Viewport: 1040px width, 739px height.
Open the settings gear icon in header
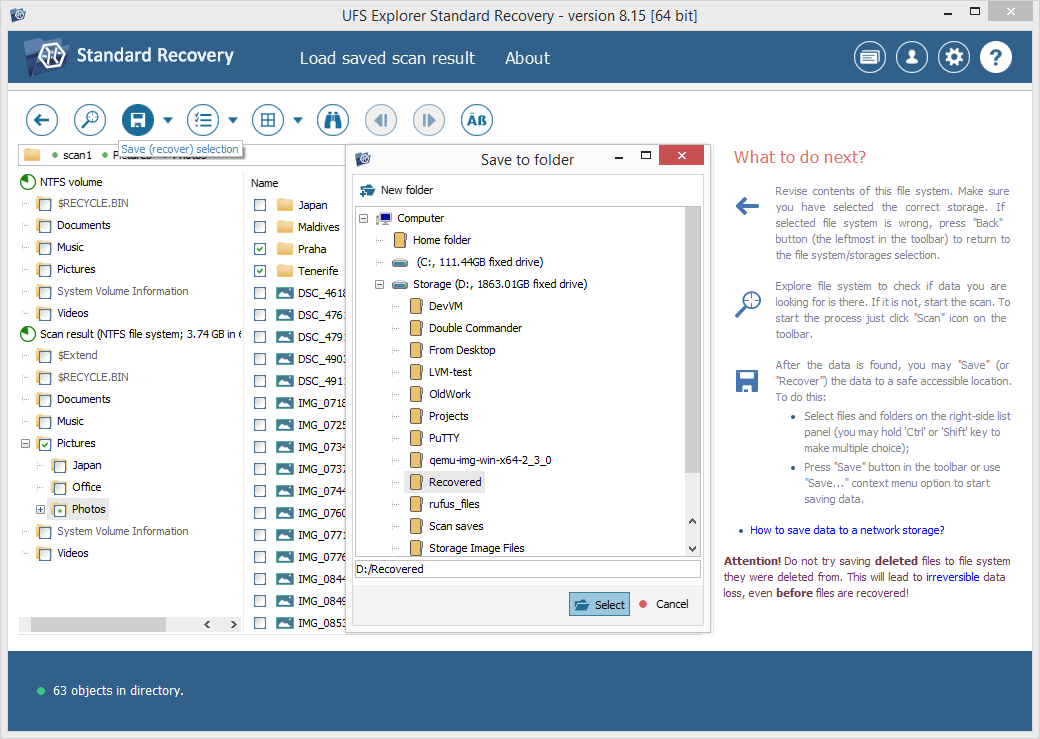954,58
